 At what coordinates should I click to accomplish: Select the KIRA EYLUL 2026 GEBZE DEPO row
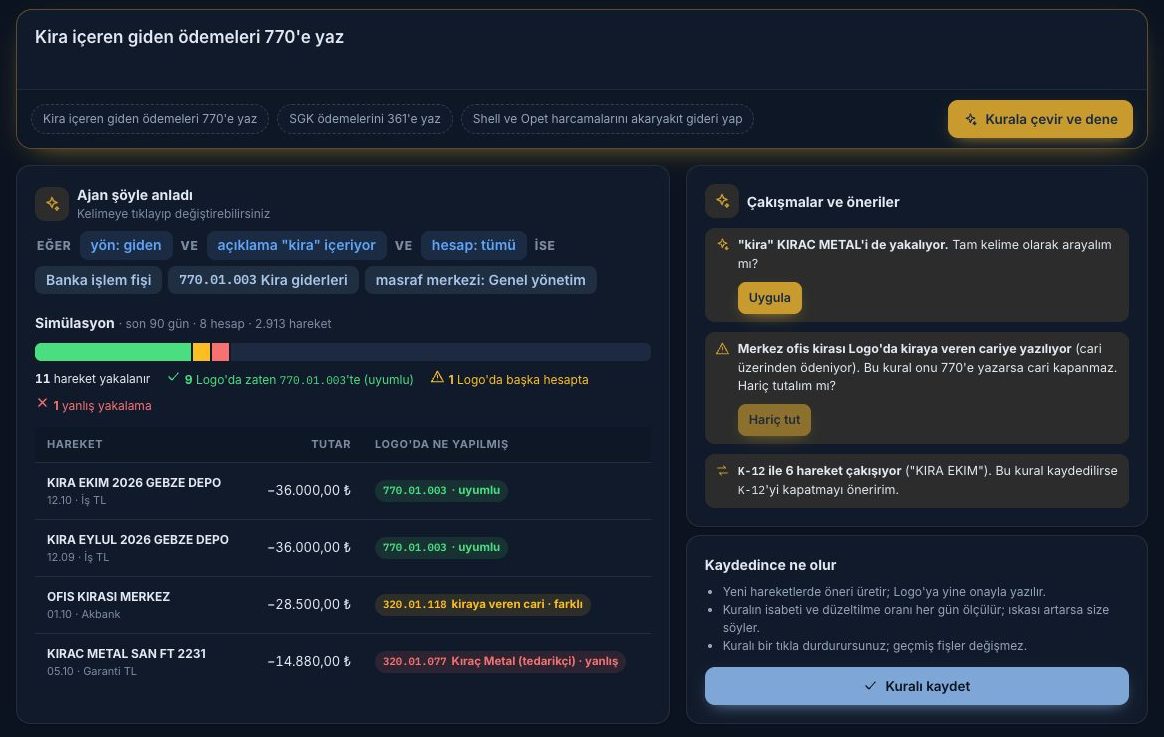(343, 548)
